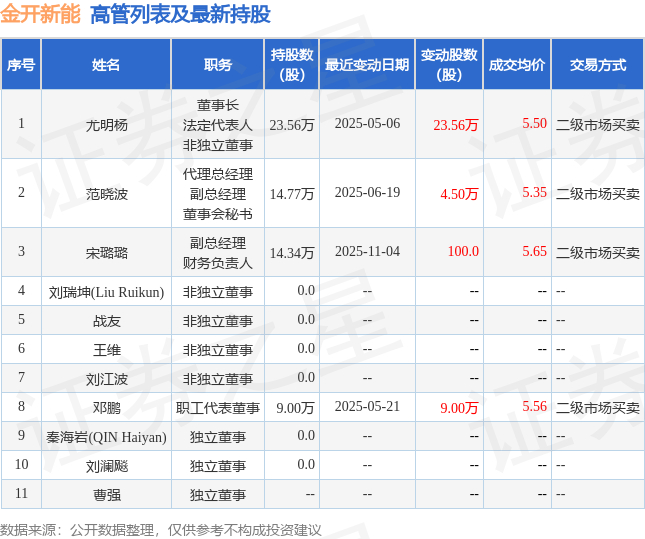Click the 数据来源 footer note
Image resolution: width=645 pixels, height=539 pixels.
click(160, 530)
